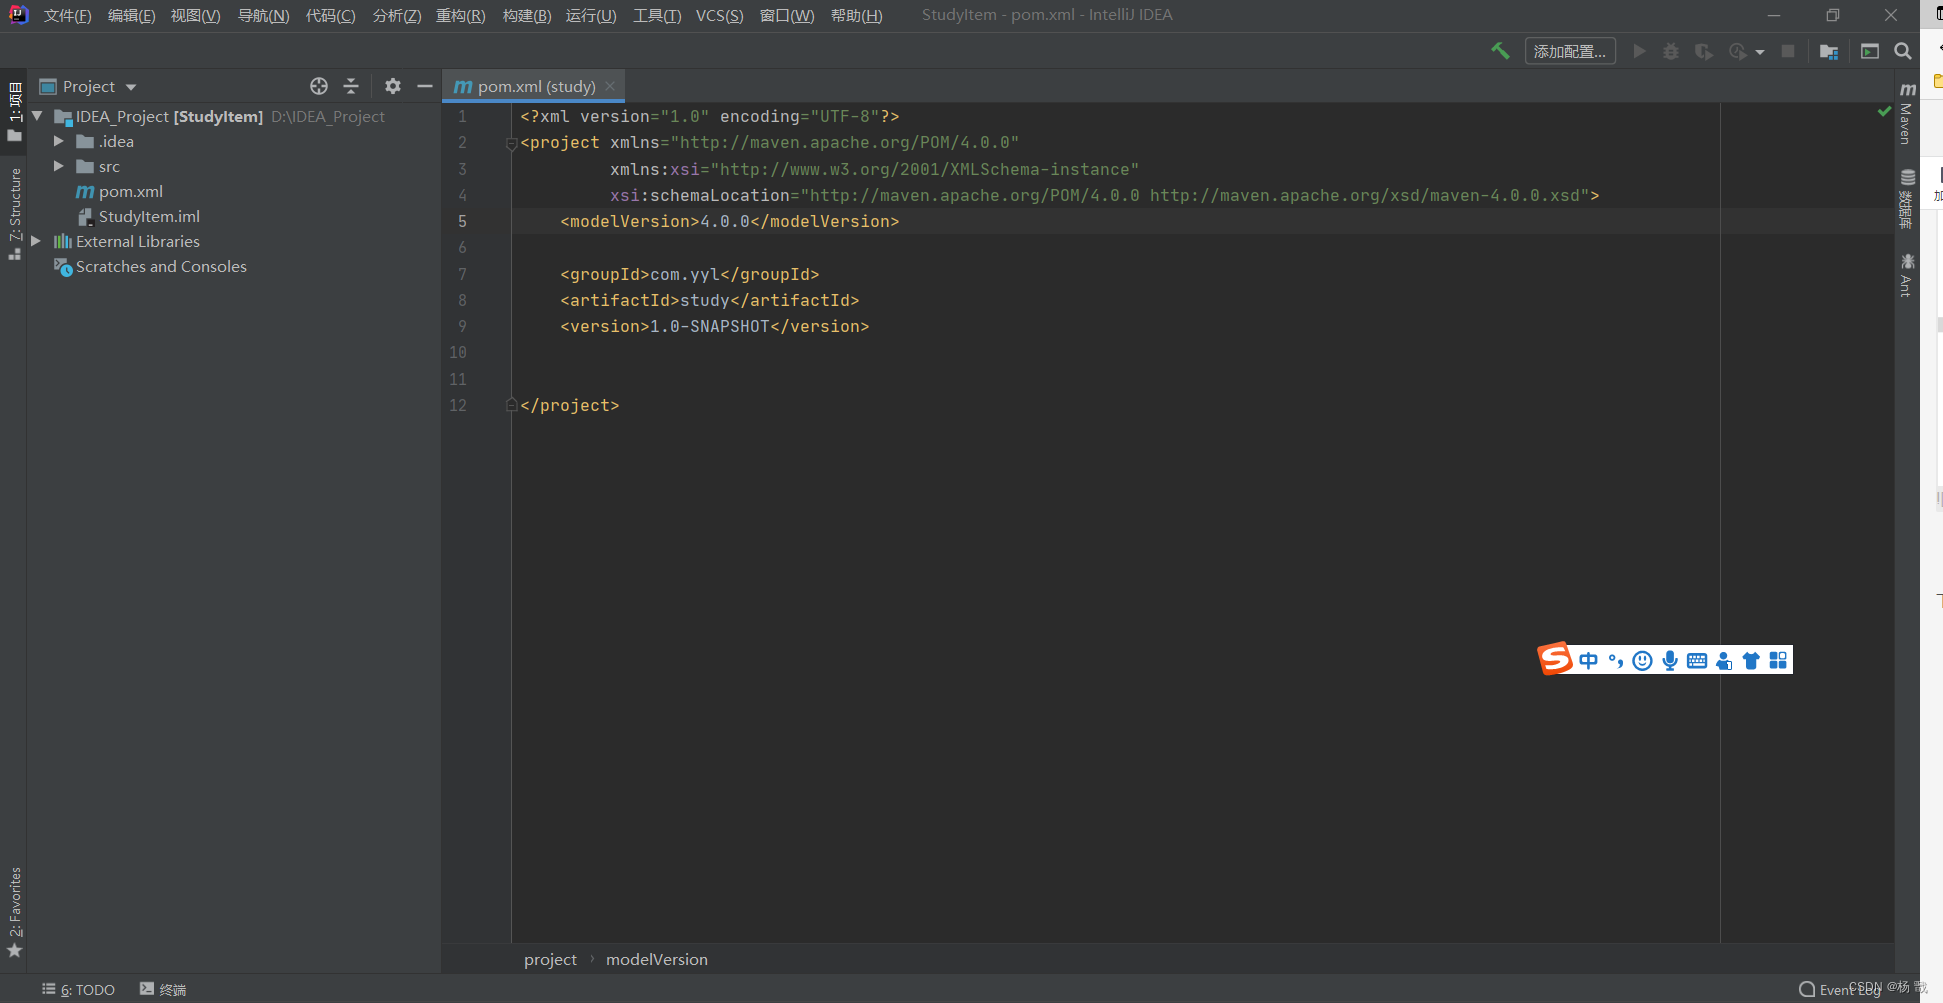
Task: Click the Run with Coverage icon
Action: (1704, 51)
